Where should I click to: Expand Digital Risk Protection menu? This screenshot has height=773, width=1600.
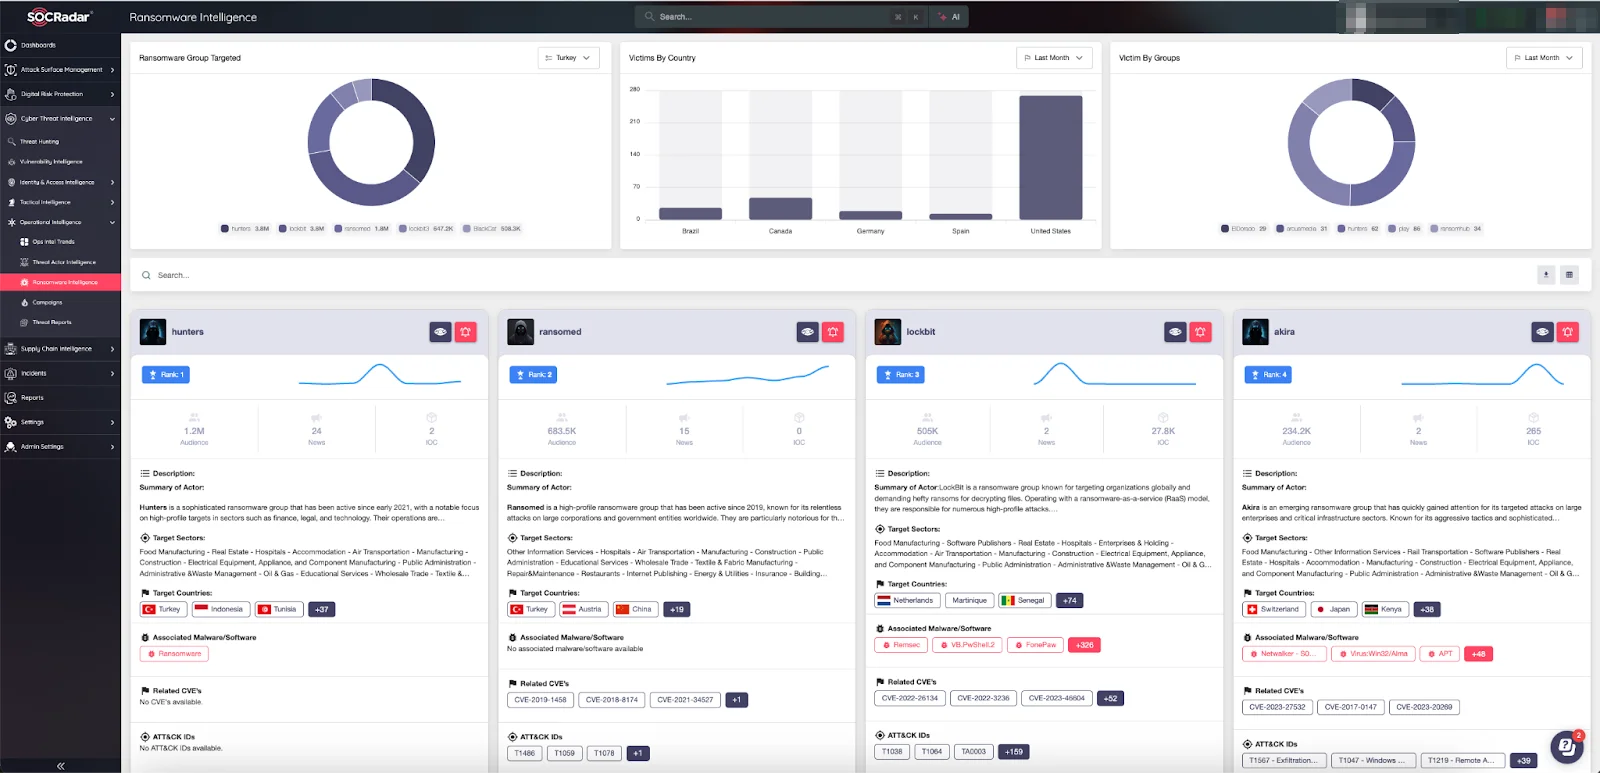pos(60,94)
